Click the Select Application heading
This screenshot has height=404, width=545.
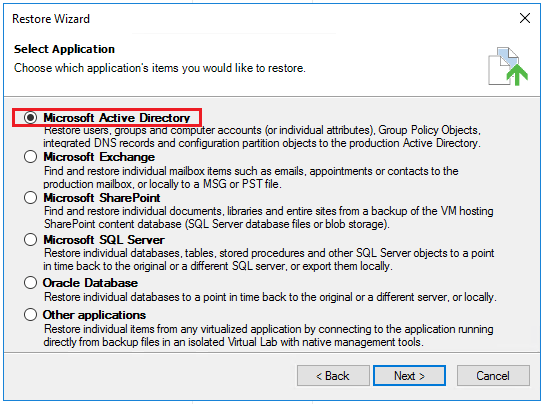[64, 49]
